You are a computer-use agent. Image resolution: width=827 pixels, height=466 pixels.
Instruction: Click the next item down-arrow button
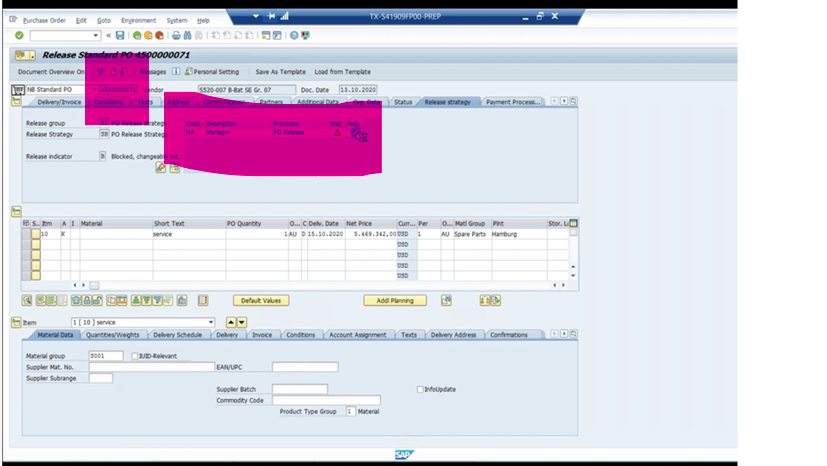pyautogui.click(x=242, y=322)
